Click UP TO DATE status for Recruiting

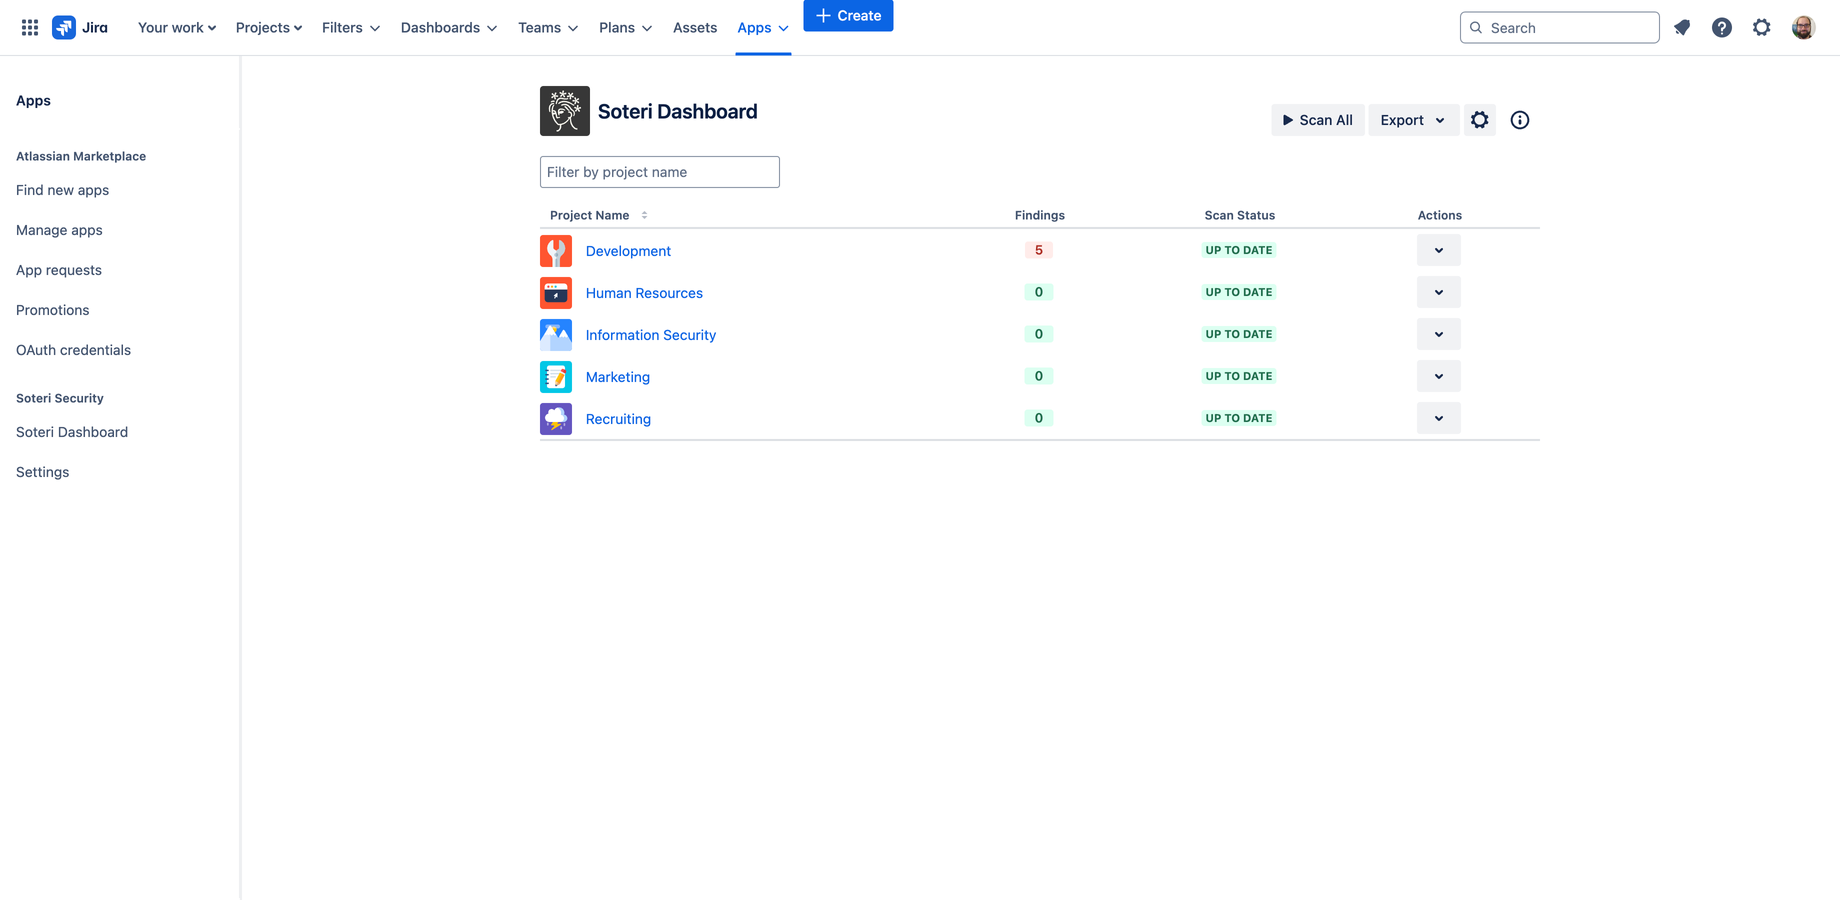click(x=1239, y=418)
